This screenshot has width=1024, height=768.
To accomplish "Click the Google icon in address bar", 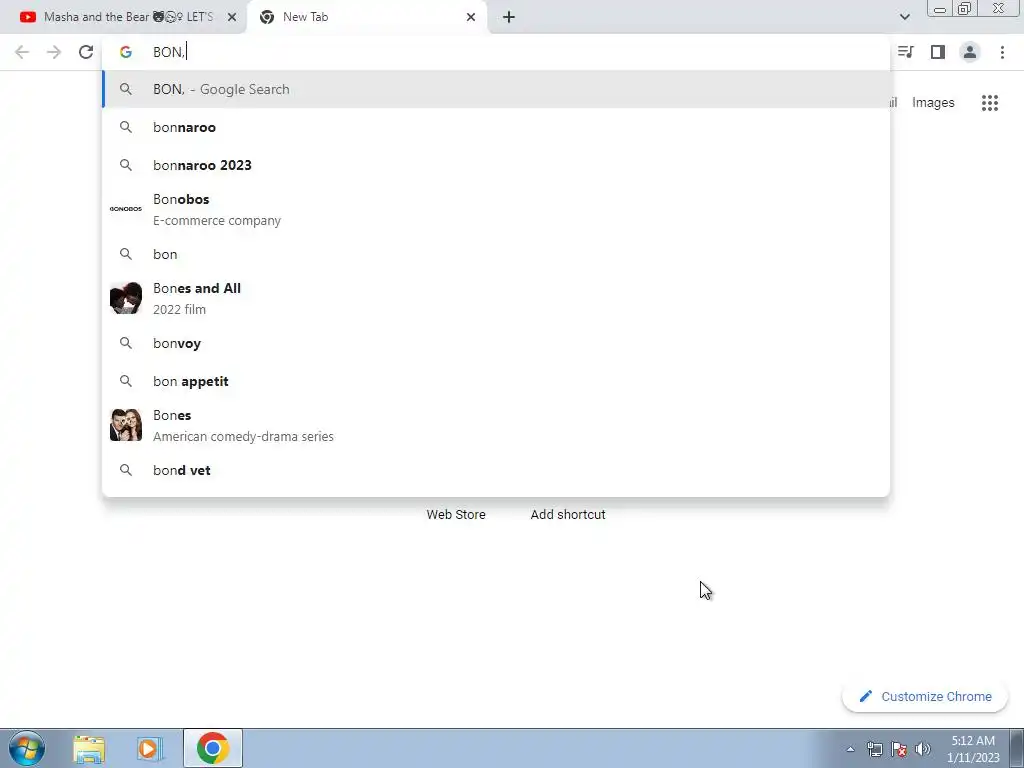I will (125, 52).
